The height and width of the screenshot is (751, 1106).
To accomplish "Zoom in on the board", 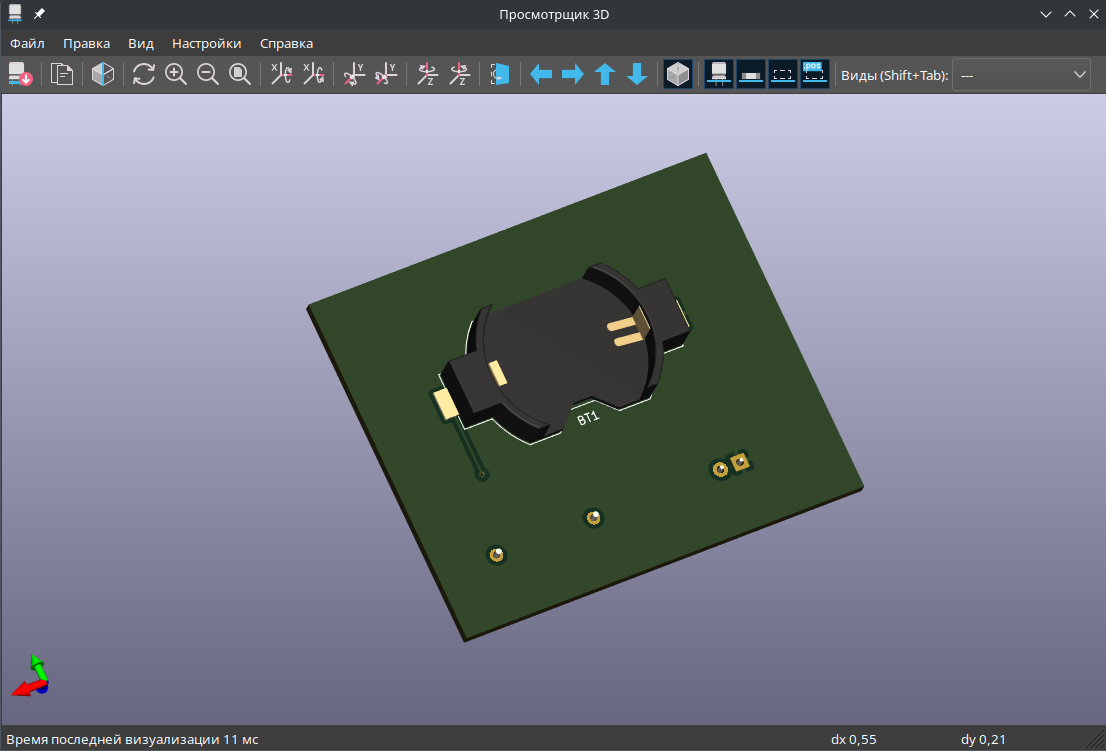I will coord(176,74).
